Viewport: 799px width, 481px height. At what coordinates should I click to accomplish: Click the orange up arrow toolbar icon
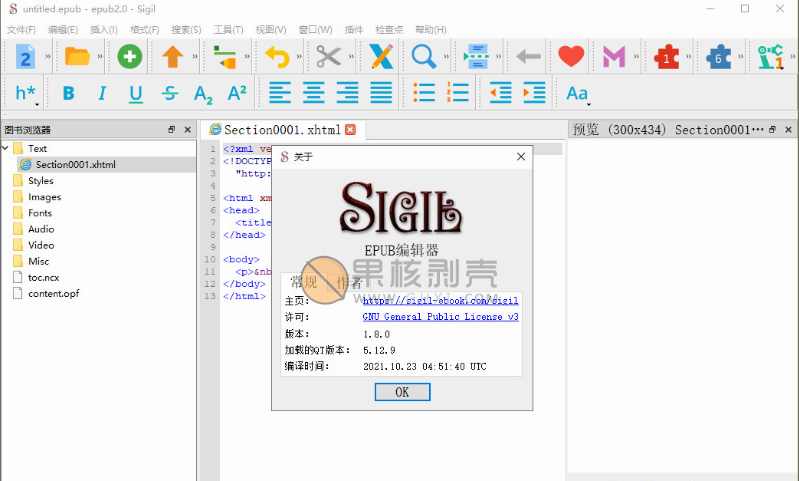click(173, 56)
